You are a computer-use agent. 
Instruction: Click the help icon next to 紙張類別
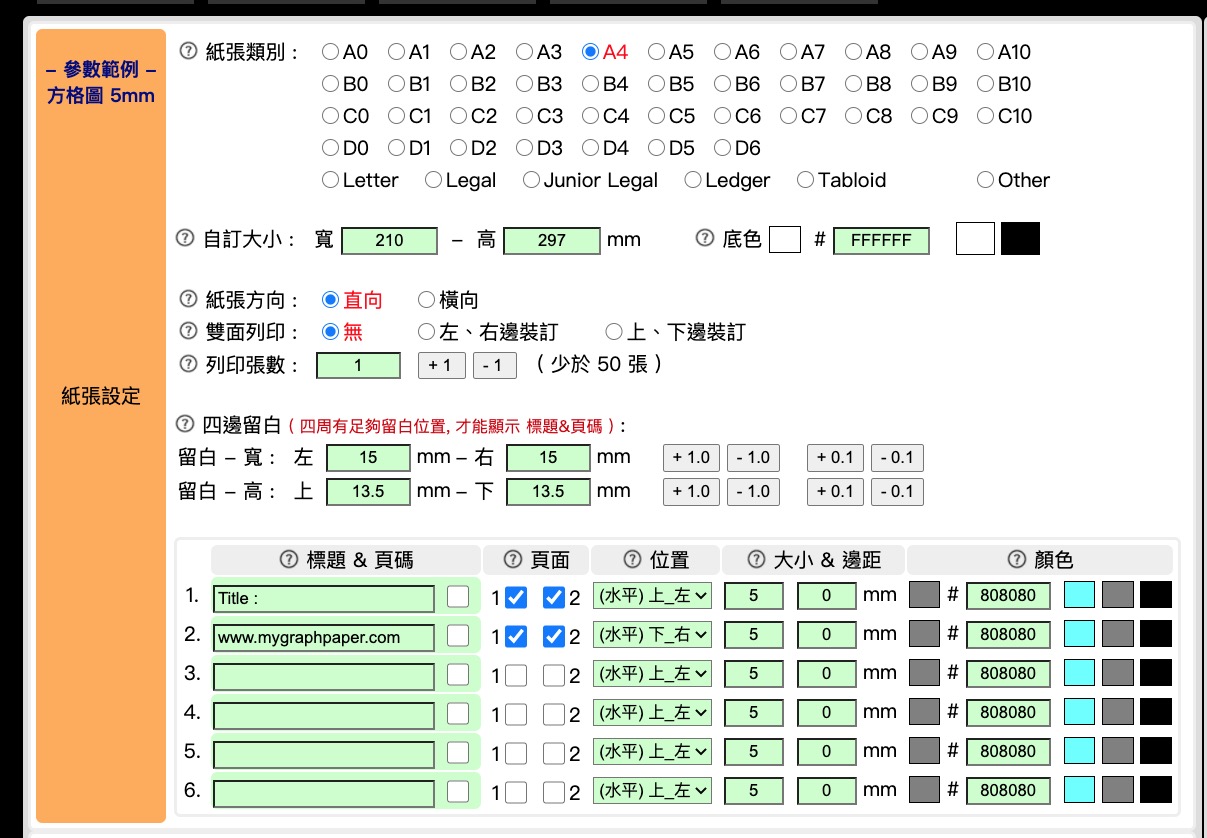(x=188, y=50)
